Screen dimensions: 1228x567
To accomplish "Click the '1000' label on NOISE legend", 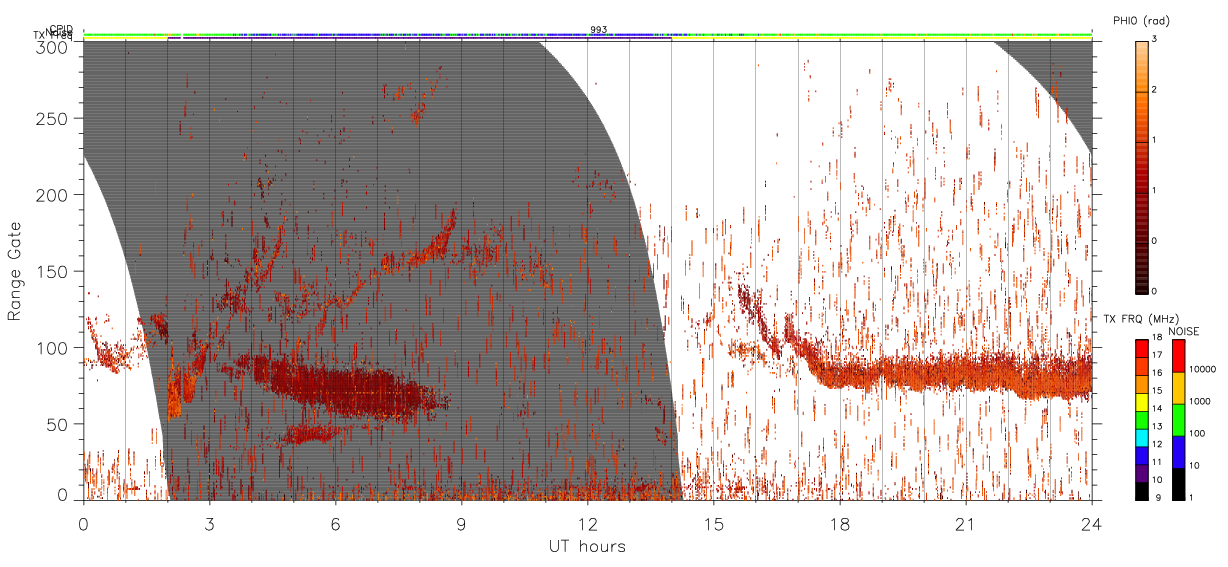I will [x=1200, y=401].
